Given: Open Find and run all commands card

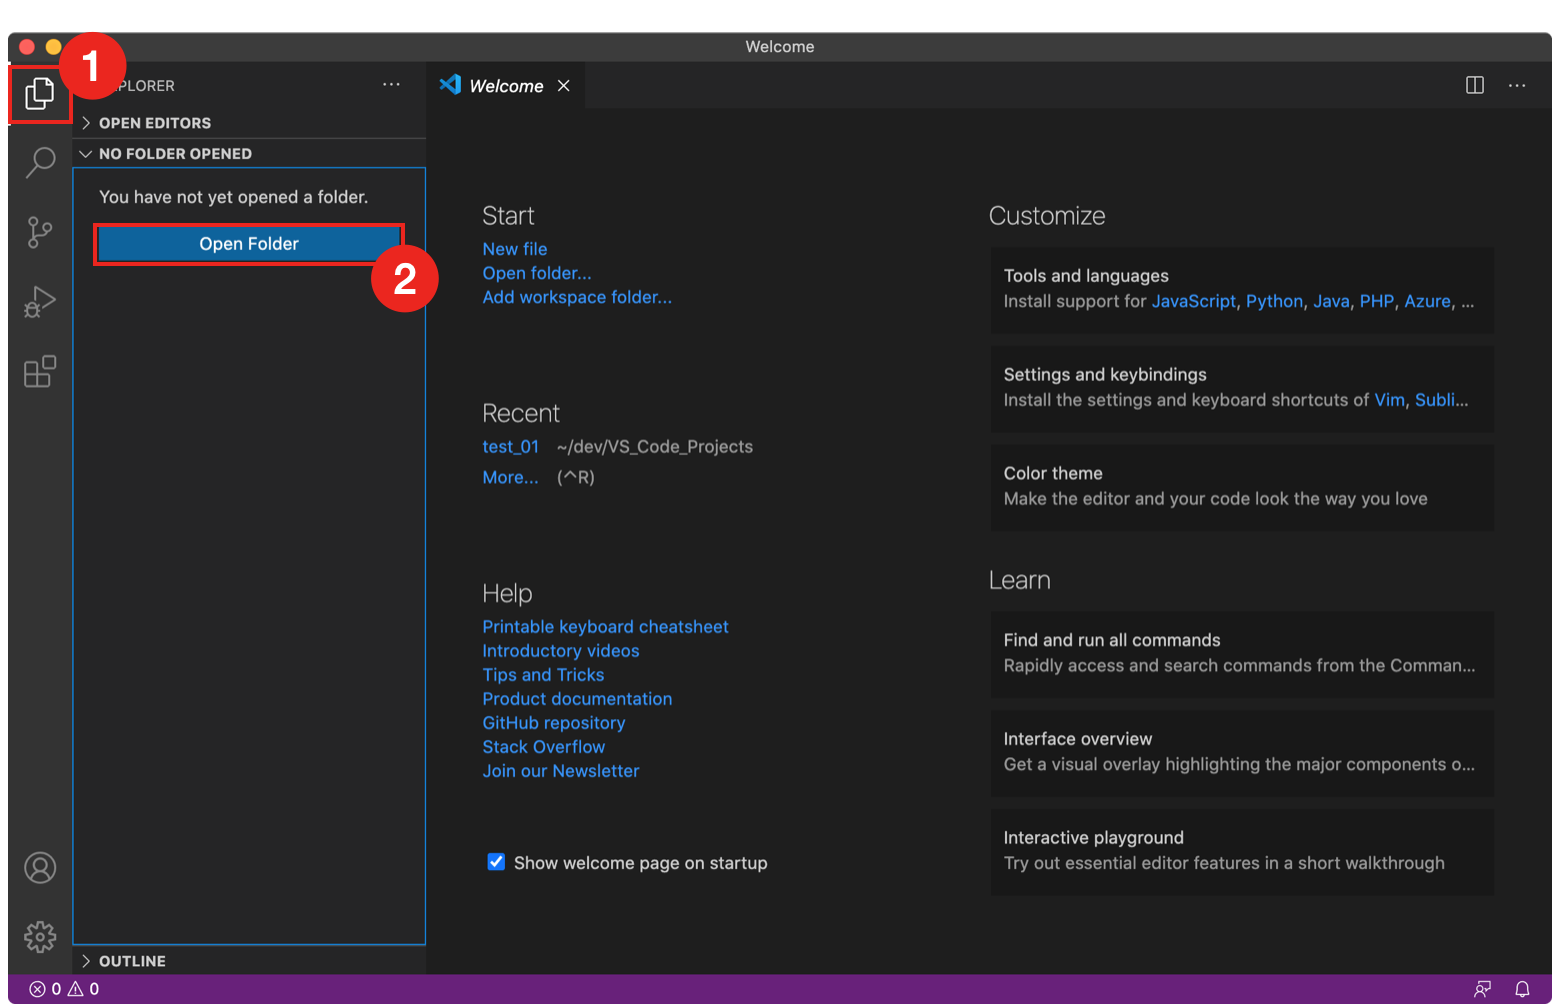Looking at the screenshot, I should 1242,654.
